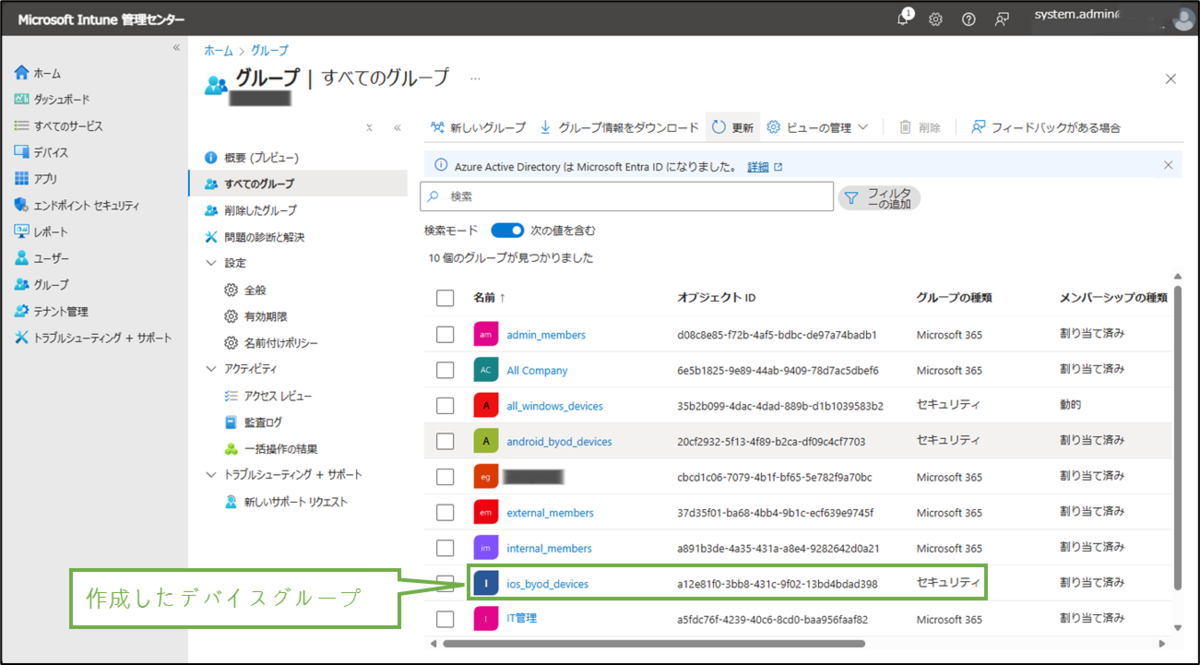Click the テナント管理 icon in sidebar
Viewport: 1200px width, 665px height.
22,311
